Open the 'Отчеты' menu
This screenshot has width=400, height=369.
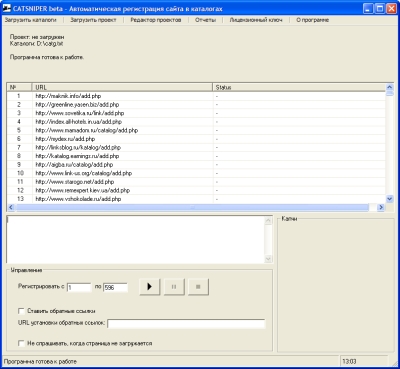pos(205,20)
